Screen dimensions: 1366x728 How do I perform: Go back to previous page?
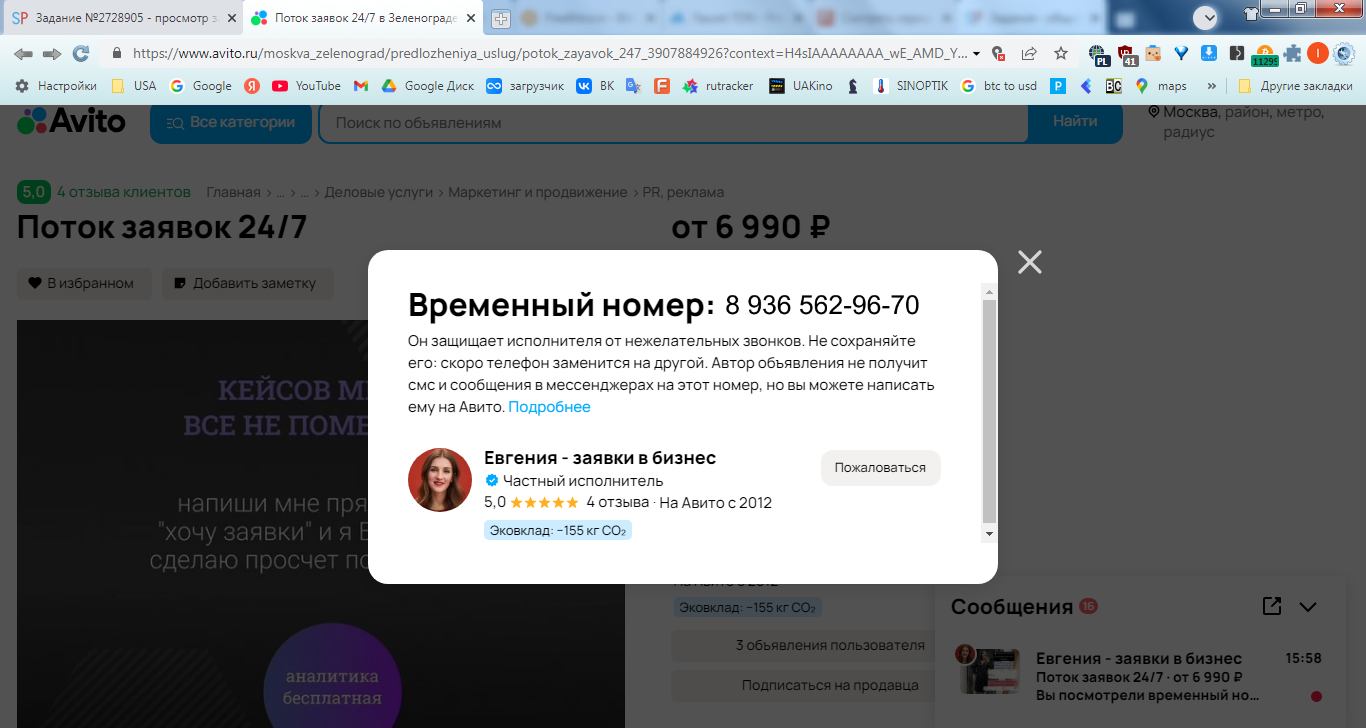[x=23, y=53]
